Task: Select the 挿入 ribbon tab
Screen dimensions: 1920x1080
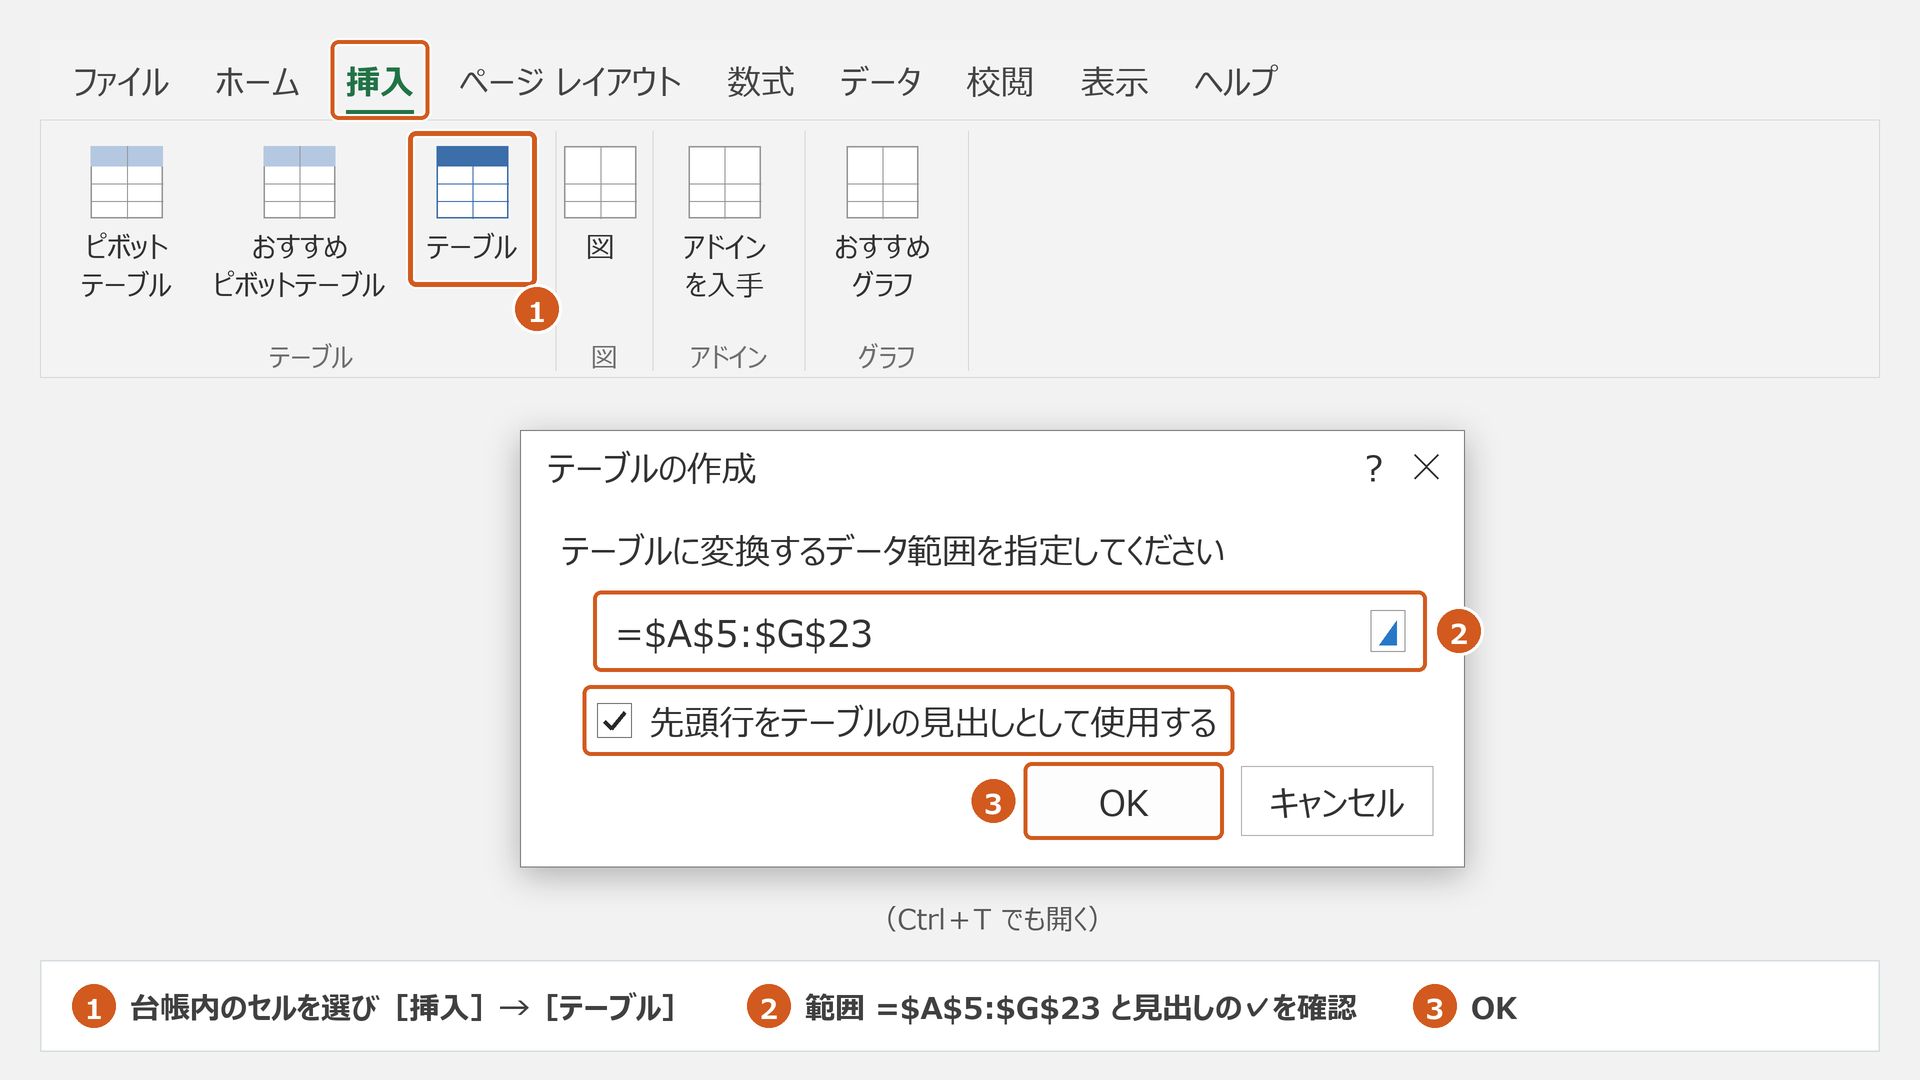Action: coord(379,82)
